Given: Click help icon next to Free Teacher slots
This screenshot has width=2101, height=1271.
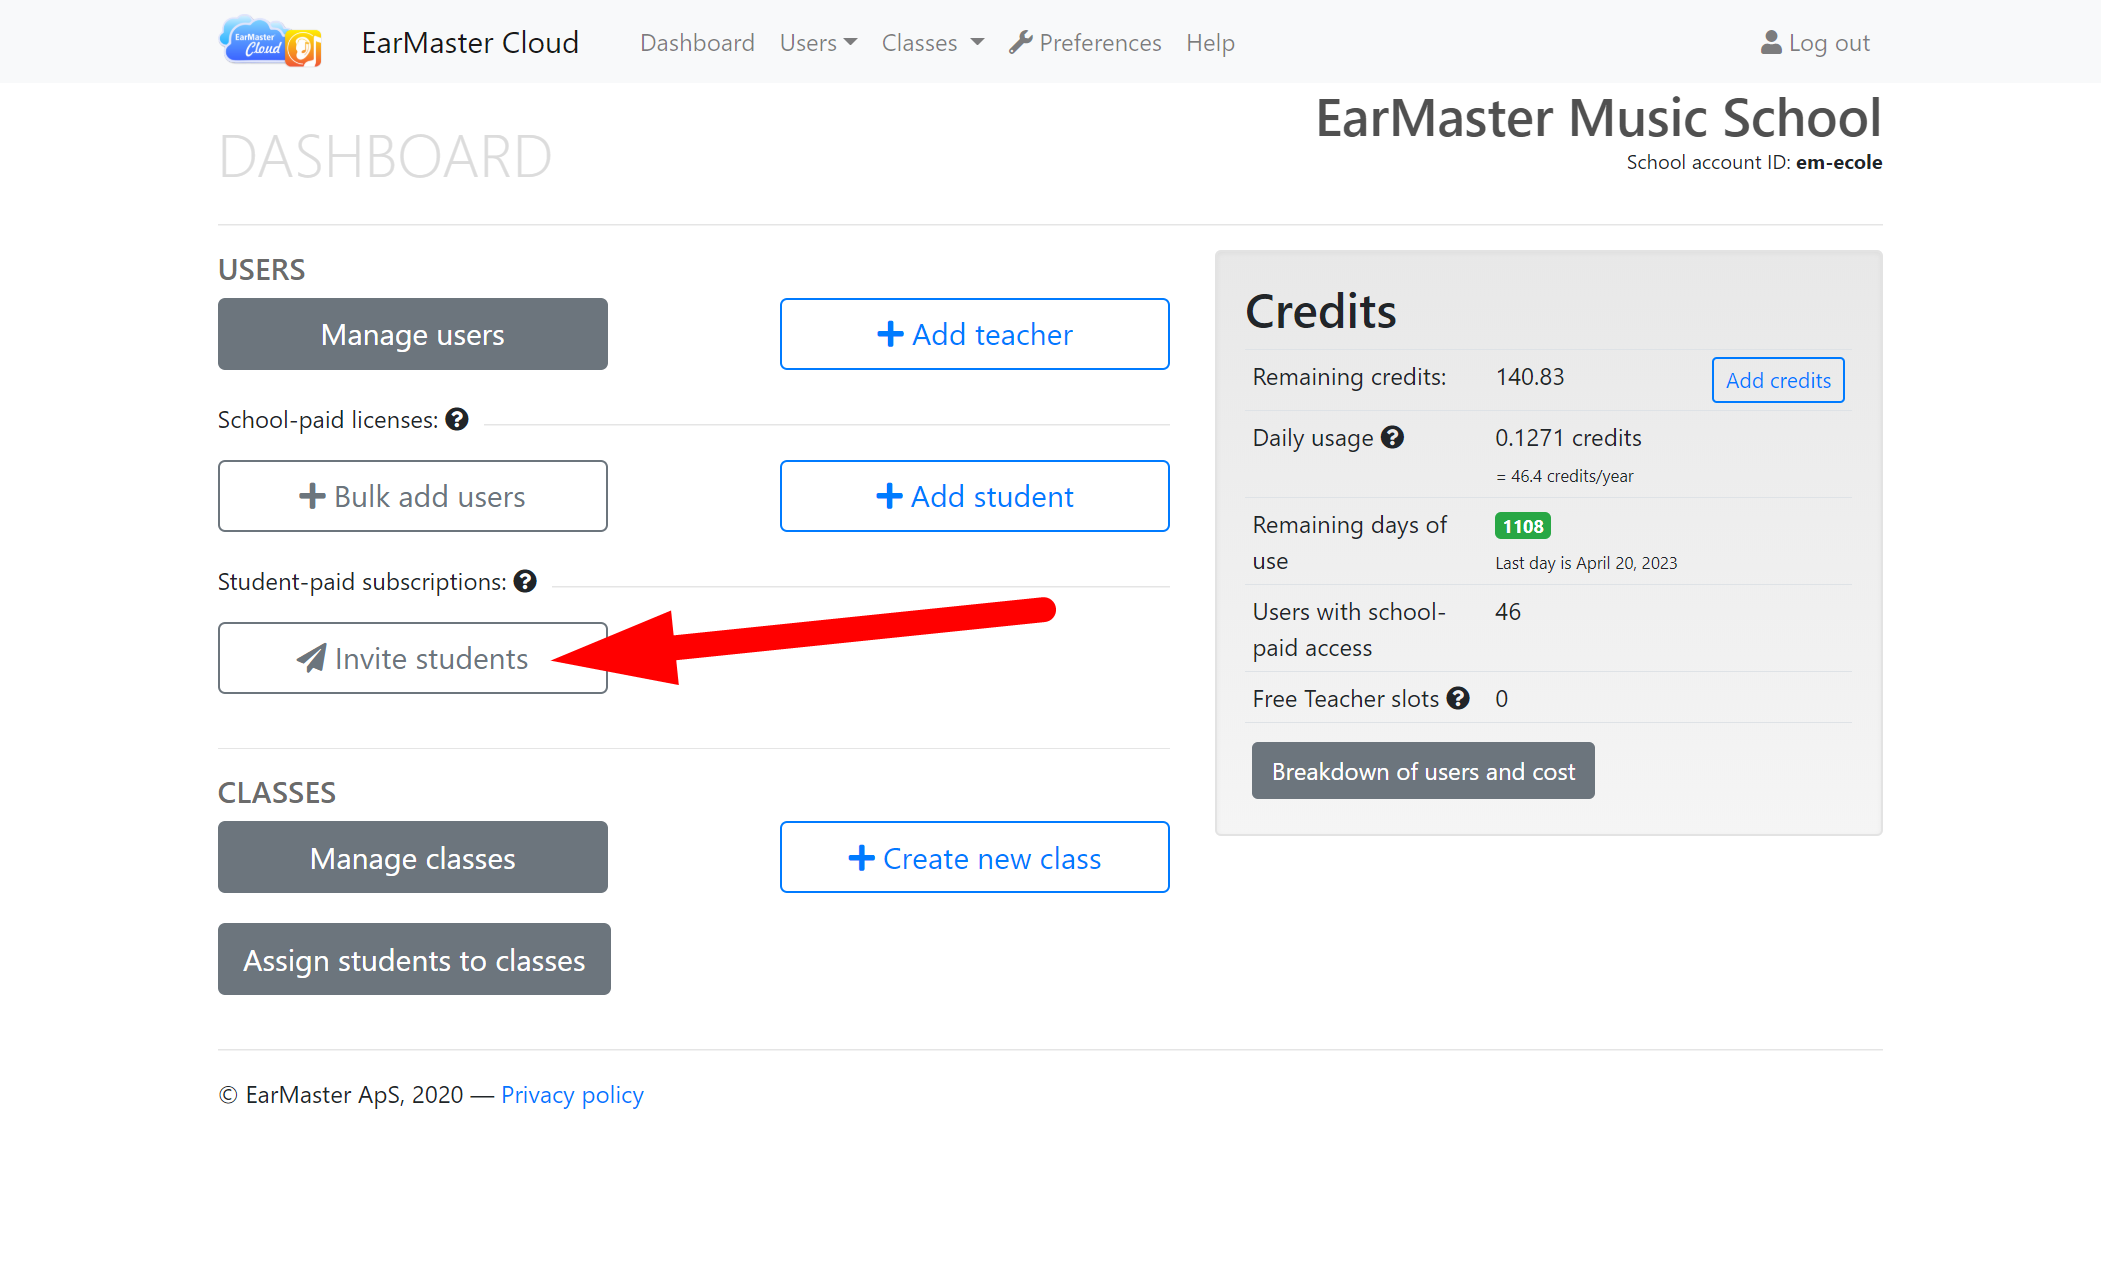Looking at the screenshot, I should pos(1458,699).
